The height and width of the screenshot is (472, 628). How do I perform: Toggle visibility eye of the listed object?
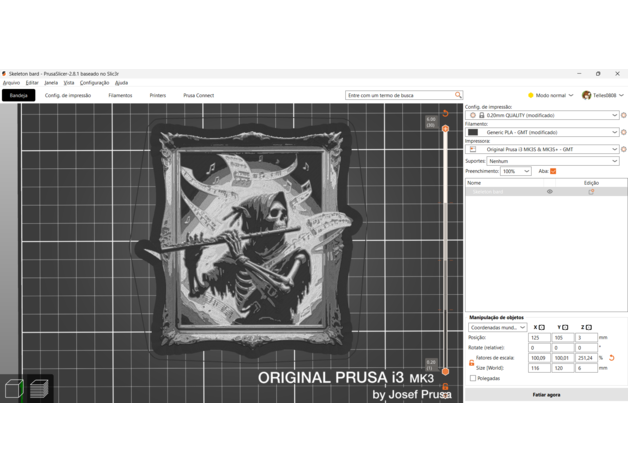tap(549, 191)
